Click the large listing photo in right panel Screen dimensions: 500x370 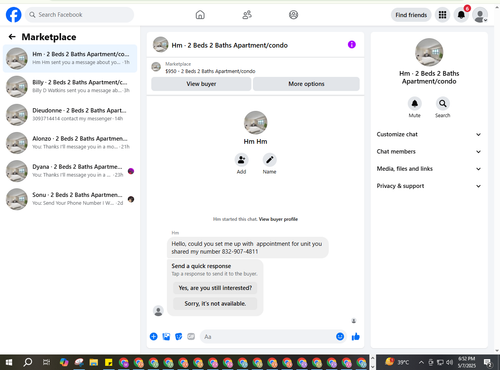[x=429, y=52]
